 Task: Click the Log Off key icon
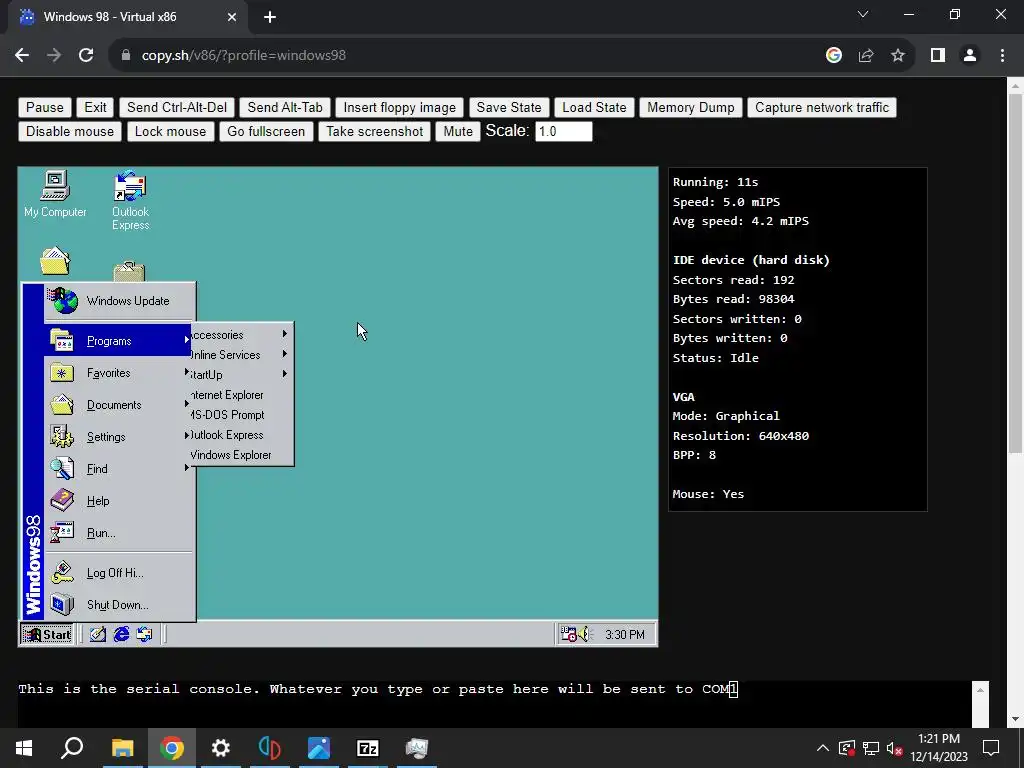click(x=62, y=573)
